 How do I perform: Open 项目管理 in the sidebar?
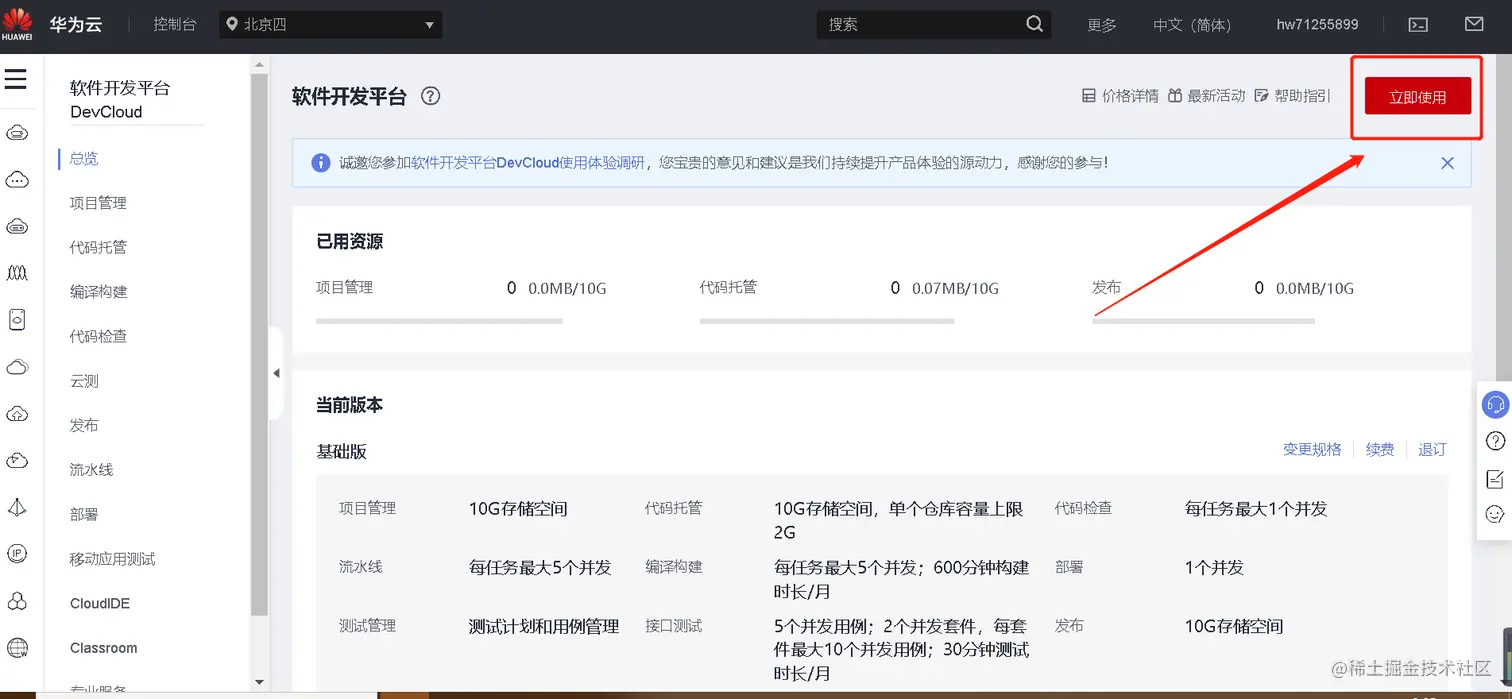(x=98, y=203)
